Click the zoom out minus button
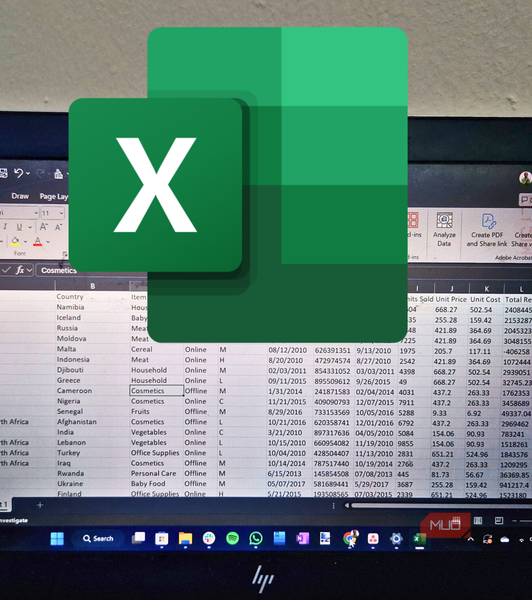Viewport: 532px width, 600px height. coord(514,521)
